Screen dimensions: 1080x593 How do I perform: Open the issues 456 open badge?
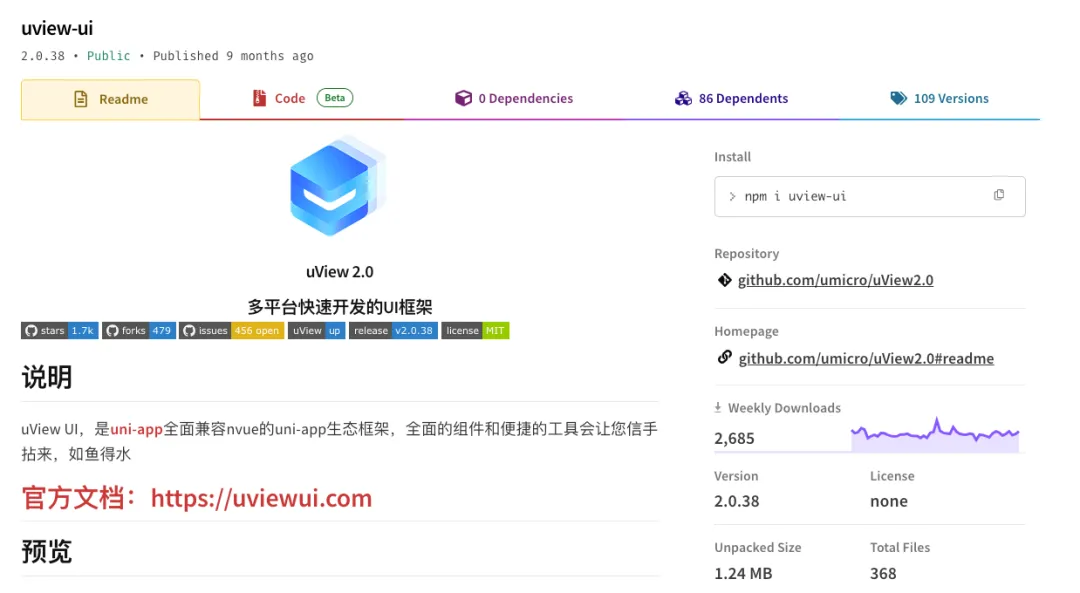(x=231, y=331)
